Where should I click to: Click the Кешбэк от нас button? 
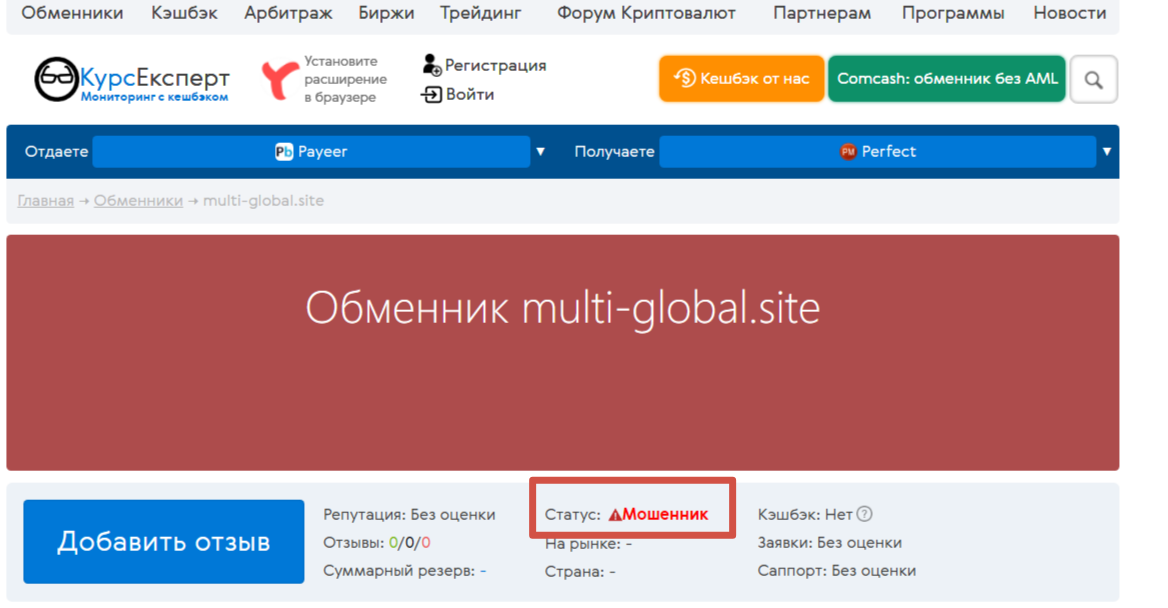click(741, 78)
